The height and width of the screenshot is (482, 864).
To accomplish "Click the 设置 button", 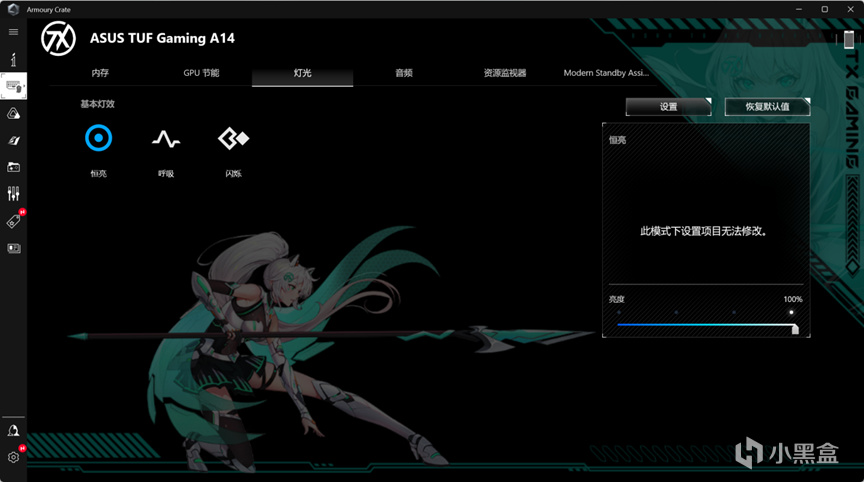I will (x=668, y=107).
